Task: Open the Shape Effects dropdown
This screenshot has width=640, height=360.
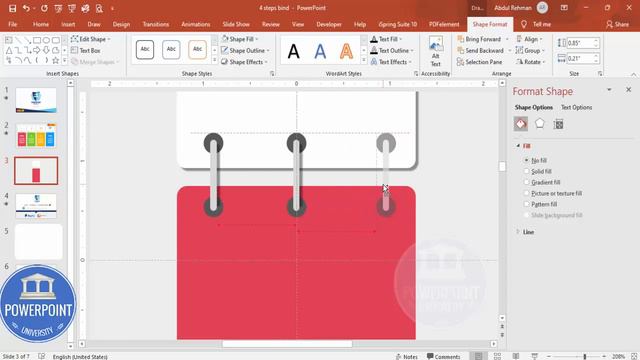Action: pos(244,62)
